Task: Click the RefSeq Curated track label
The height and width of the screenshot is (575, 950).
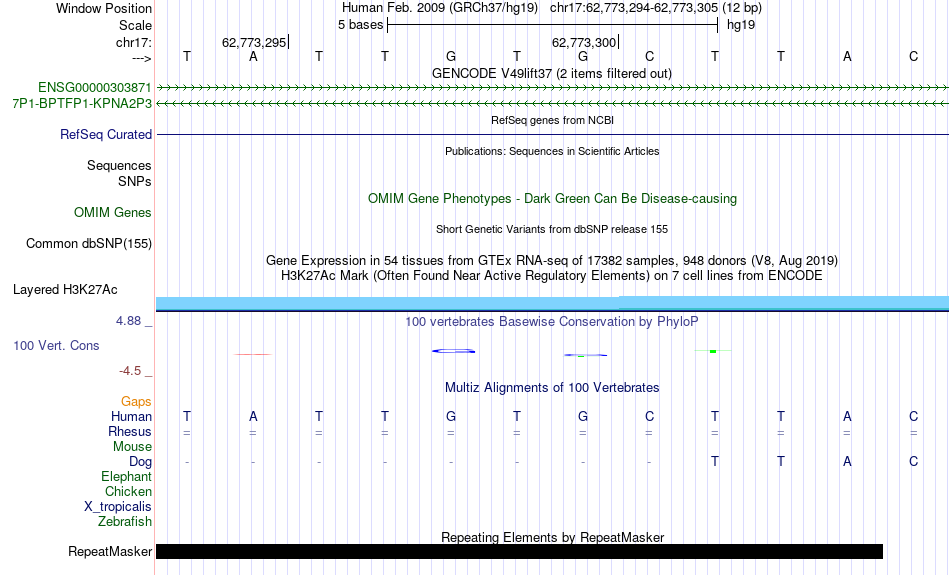Action: [x=105, y=135]
